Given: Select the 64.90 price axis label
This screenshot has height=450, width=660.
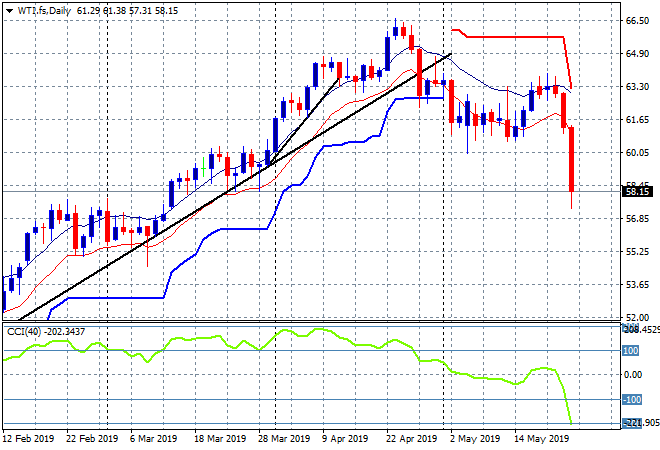Looking at the screenshot, I should point(637,53).
